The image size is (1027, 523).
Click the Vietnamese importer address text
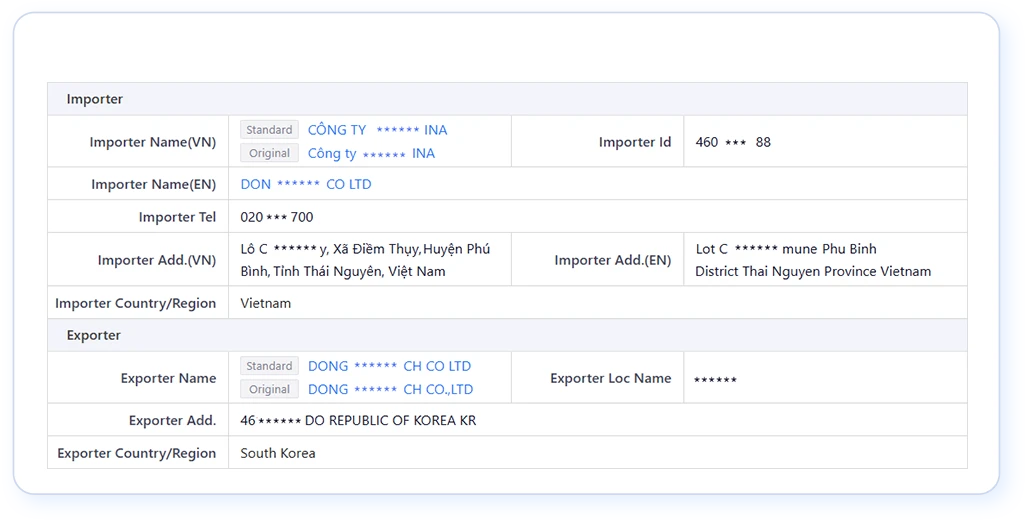click(x=365, y=260)
